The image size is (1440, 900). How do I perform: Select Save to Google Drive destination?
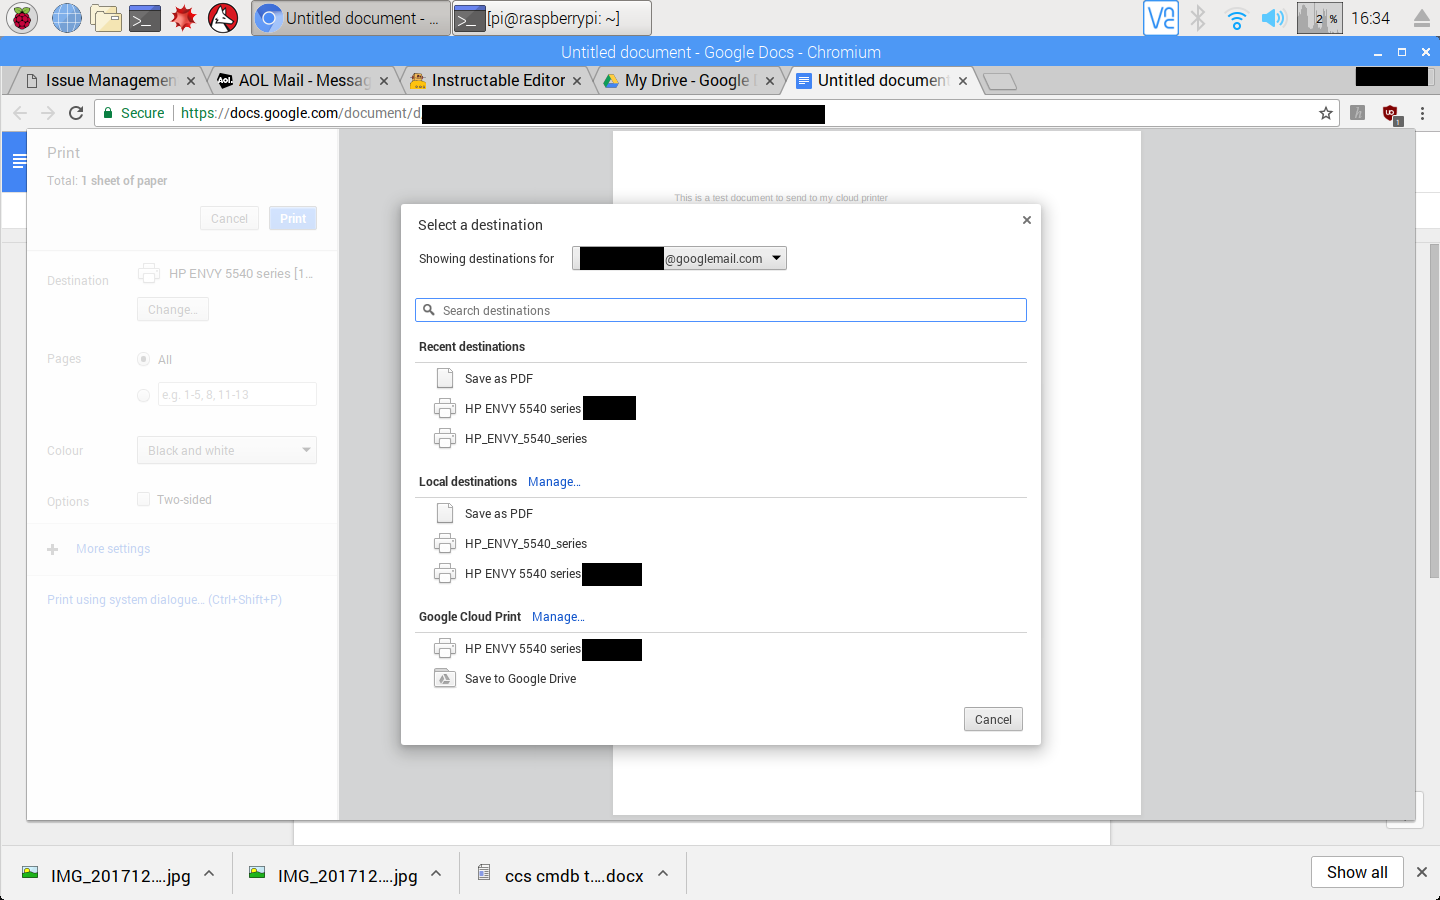[721, 679]
